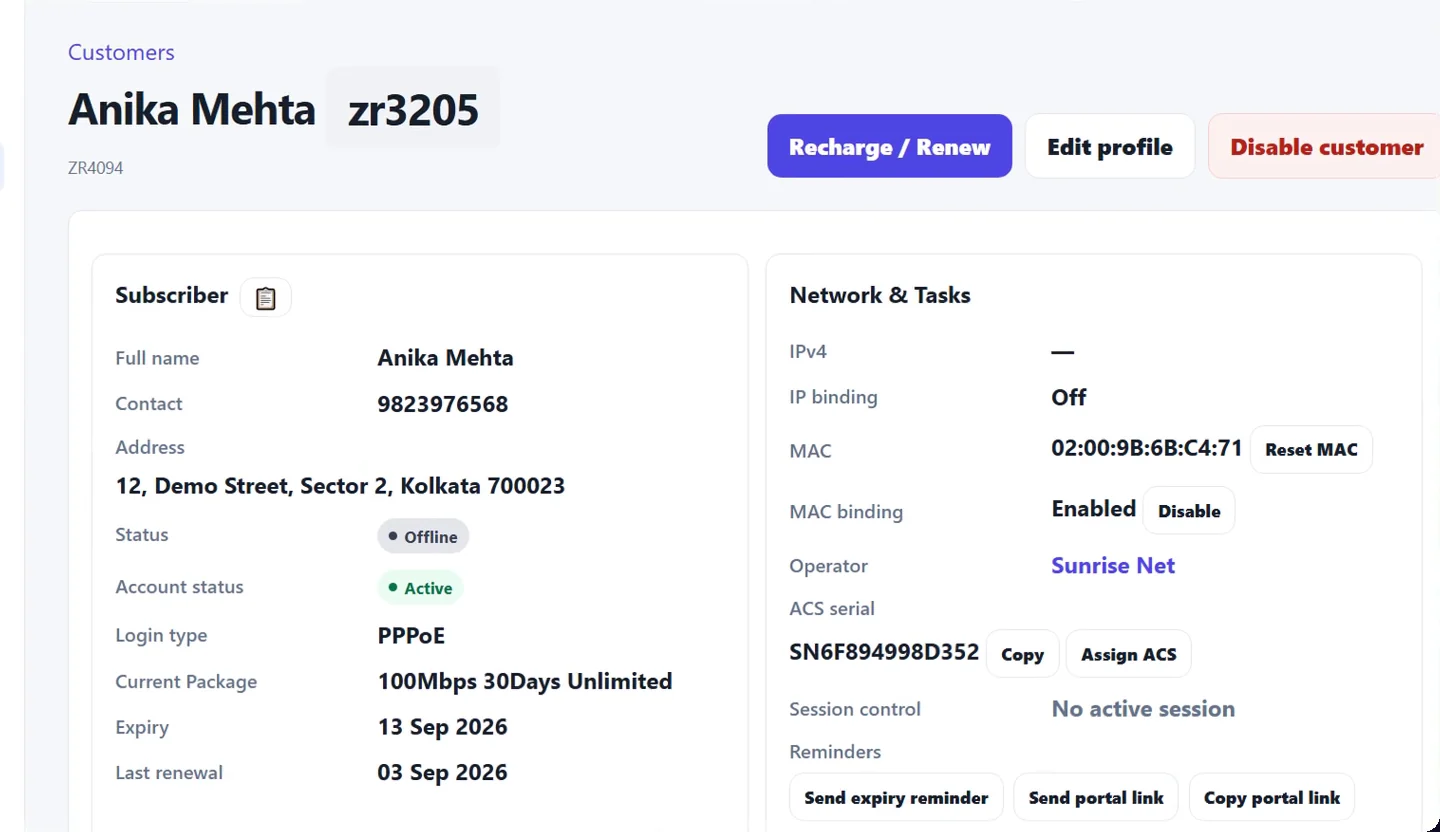Disable MAC binding

(1189, 511)
